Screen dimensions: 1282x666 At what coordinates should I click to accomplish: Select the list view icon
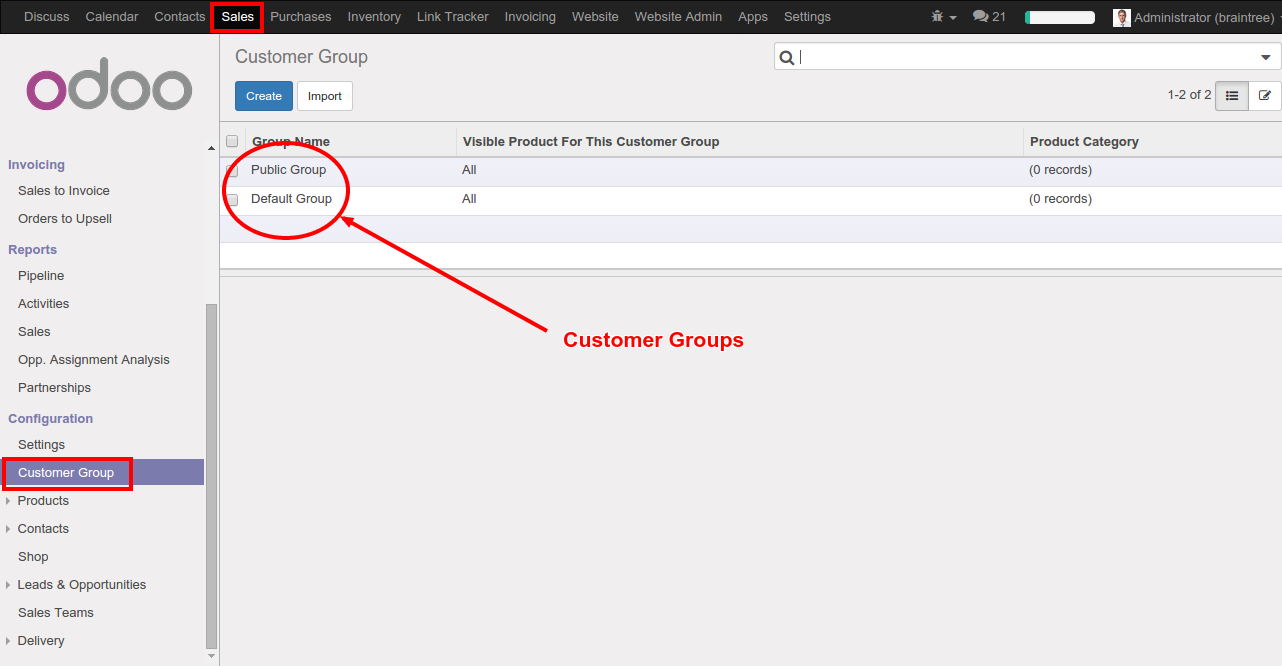click(x=1231, y=95)
